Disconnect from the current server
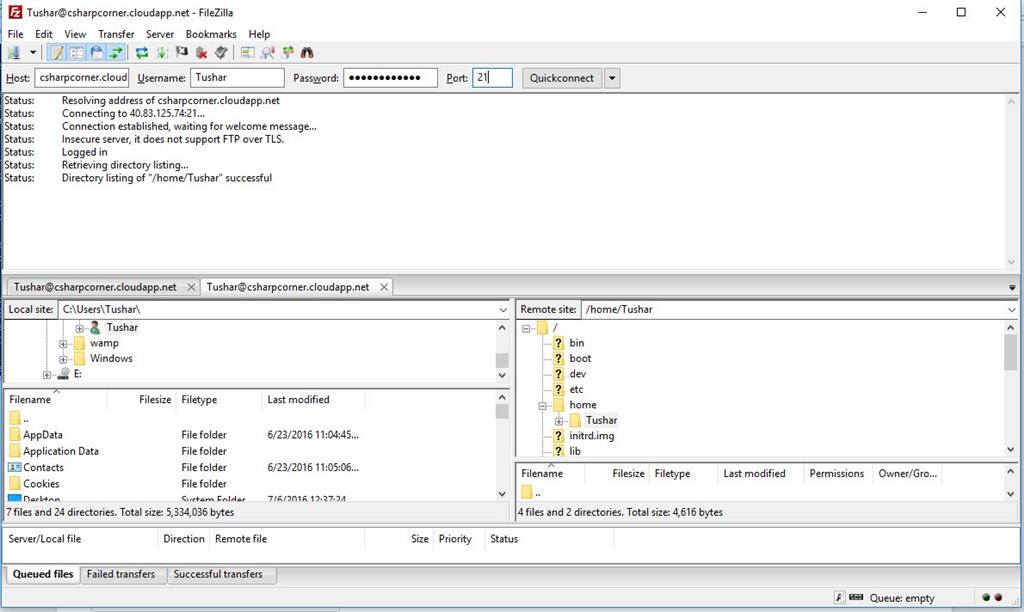Image resolution: width=1024 pixels, height=612 pixels. 202,52
